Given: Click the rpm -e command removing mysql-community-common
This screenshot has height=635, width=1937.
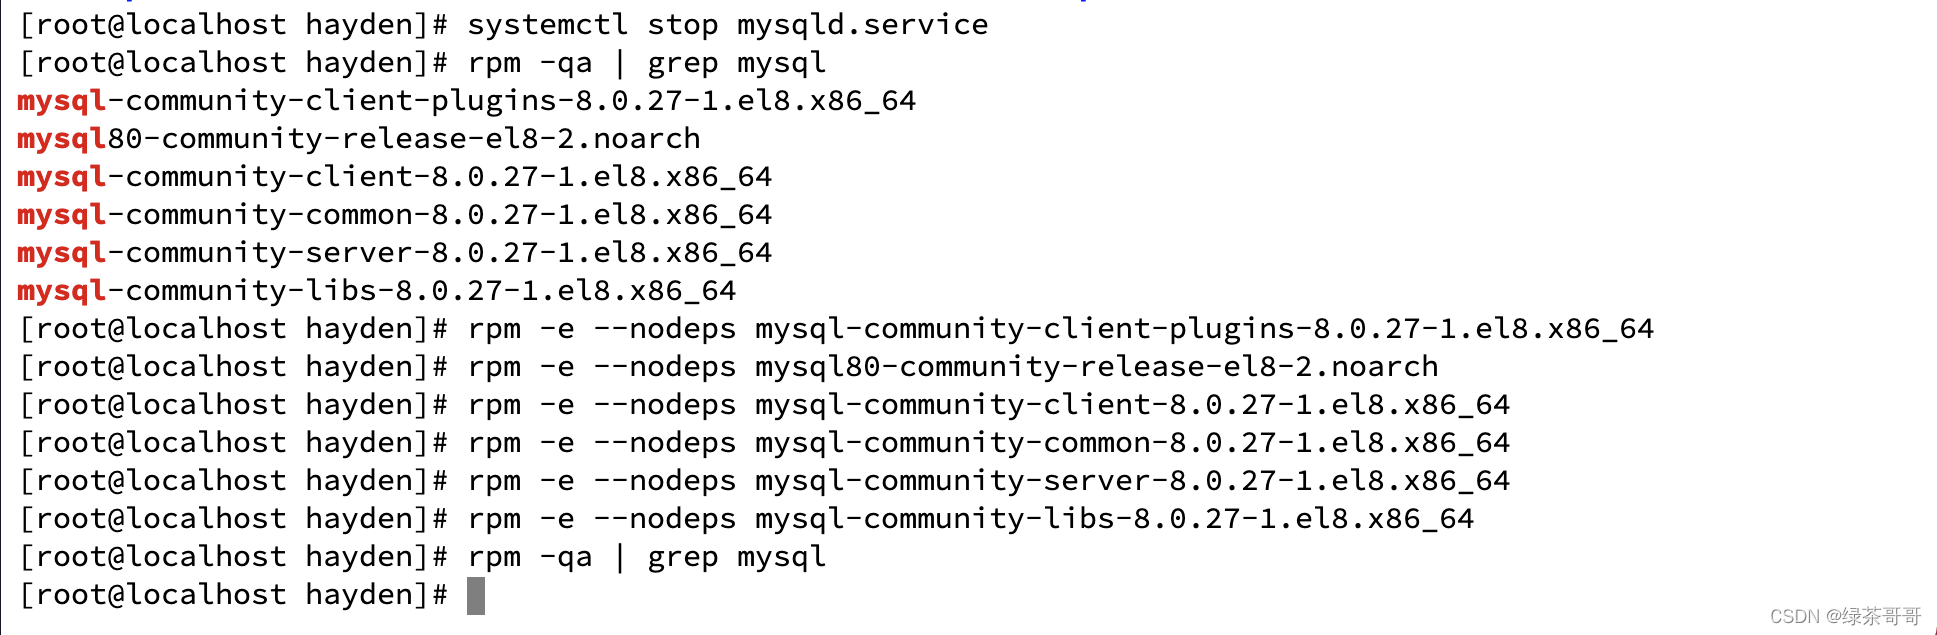Looking at the screenshot, I should click(x=988, y=443).
